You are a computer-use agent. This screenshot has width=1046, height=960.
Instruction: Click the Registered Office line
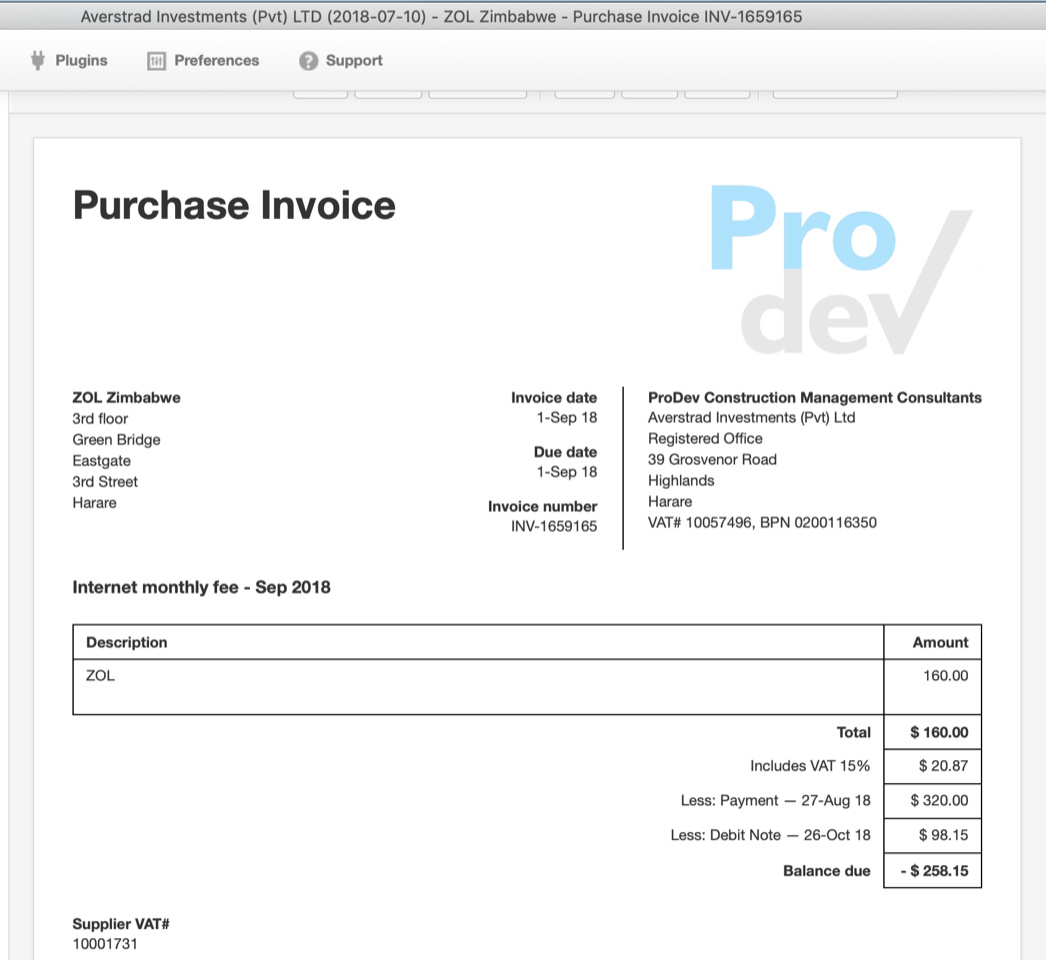pos(705,438)
